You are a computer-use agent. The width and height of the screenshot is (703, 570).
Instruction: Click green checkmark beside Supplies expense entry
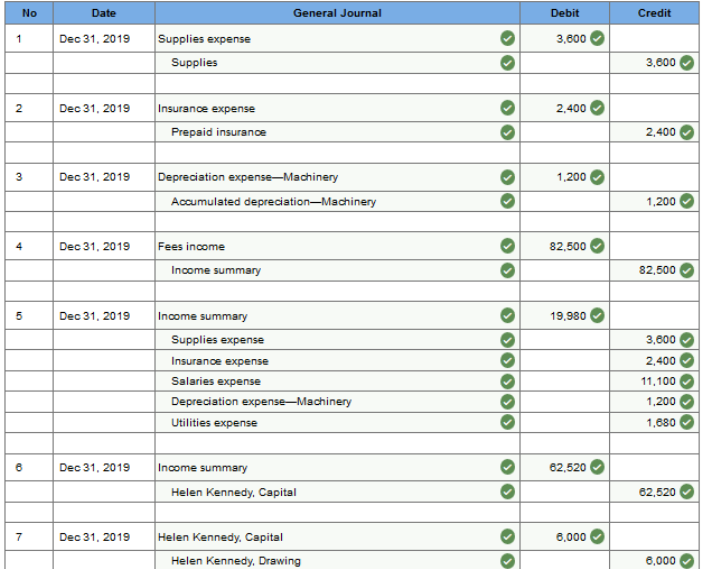pyautogui.click(x=508, y=39)
